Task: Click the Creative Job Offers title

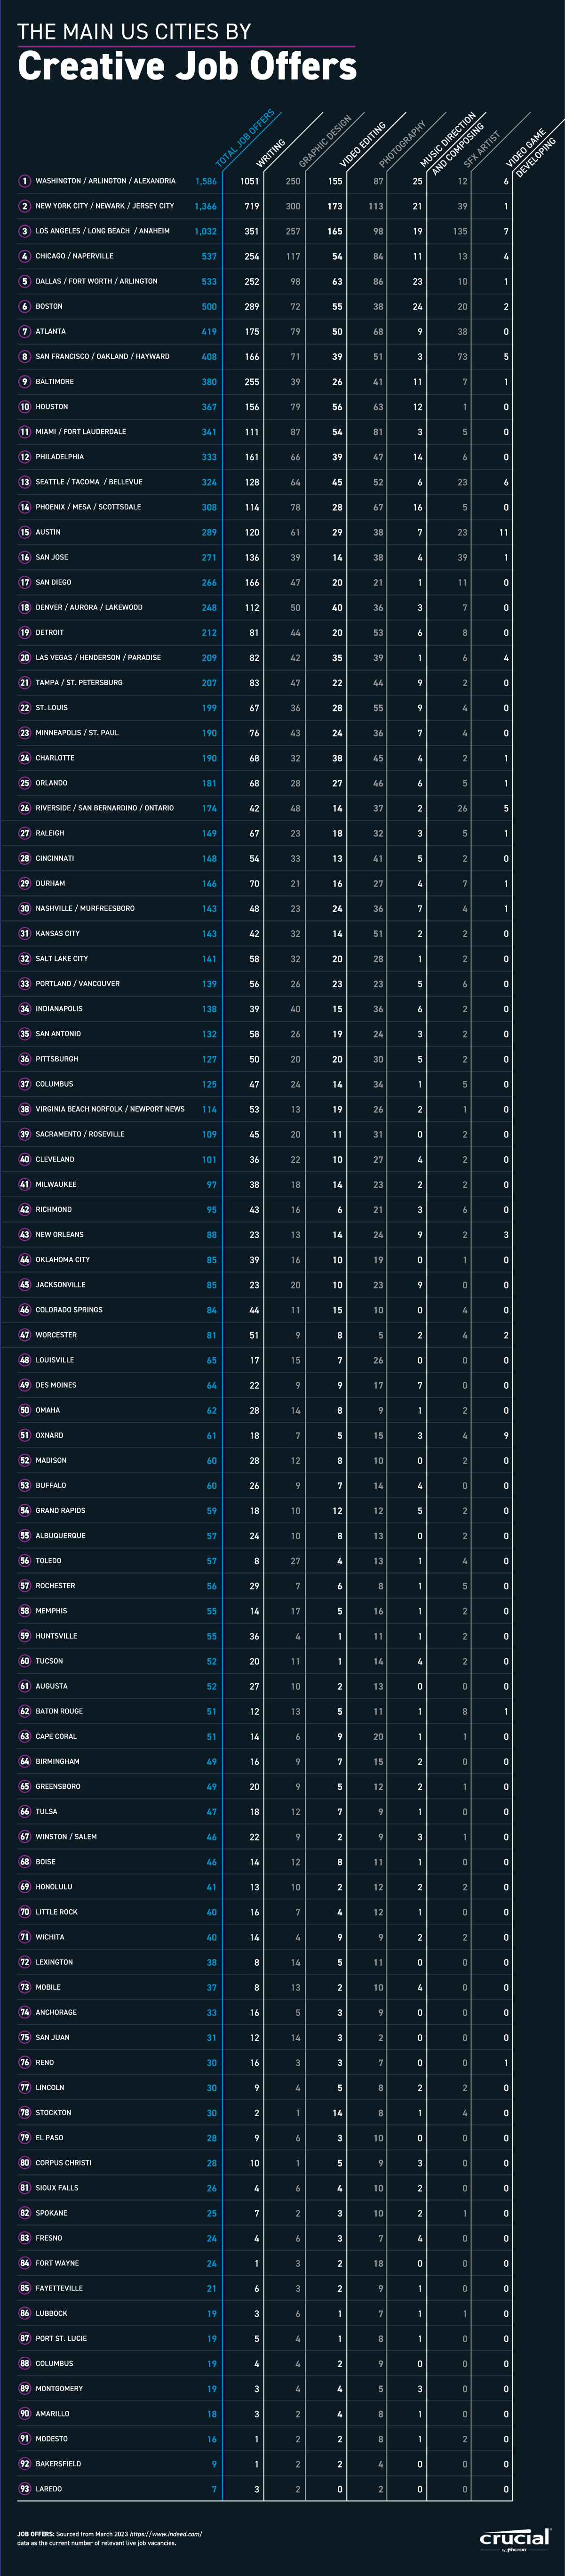Action: click(x=187, y=66)
